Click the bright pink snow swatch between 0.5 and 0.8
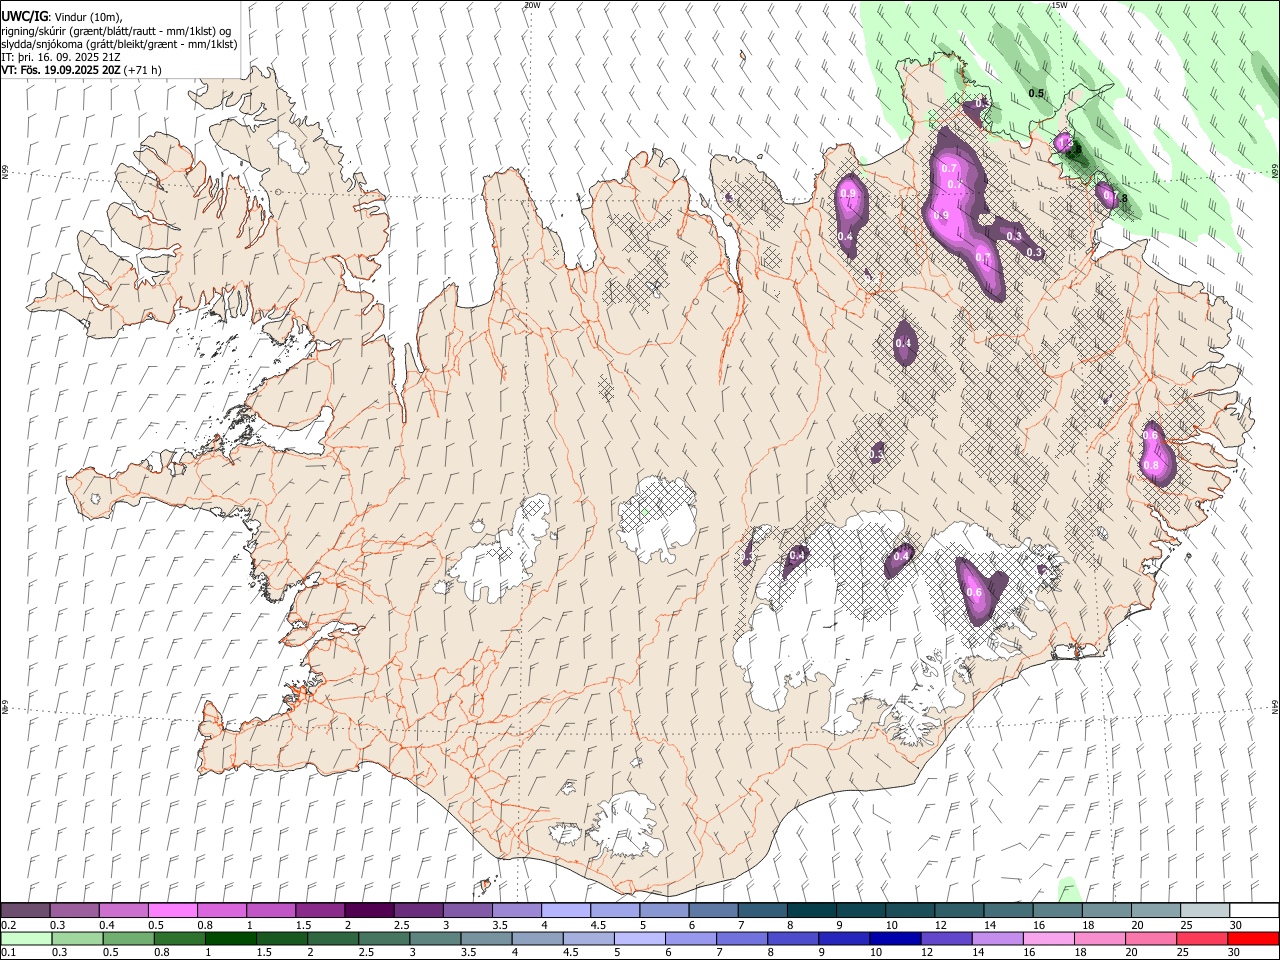This screenshot has width=1280, height=960. (172, 910)
